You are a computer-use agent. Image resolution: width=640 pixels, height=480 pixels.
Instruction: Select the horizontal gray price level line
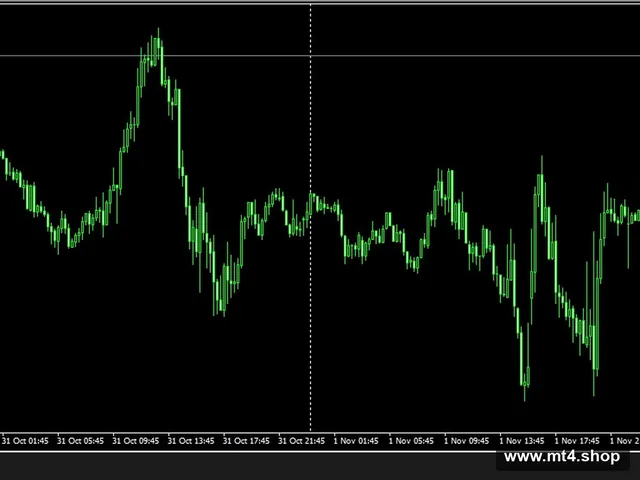pos(320,56)
